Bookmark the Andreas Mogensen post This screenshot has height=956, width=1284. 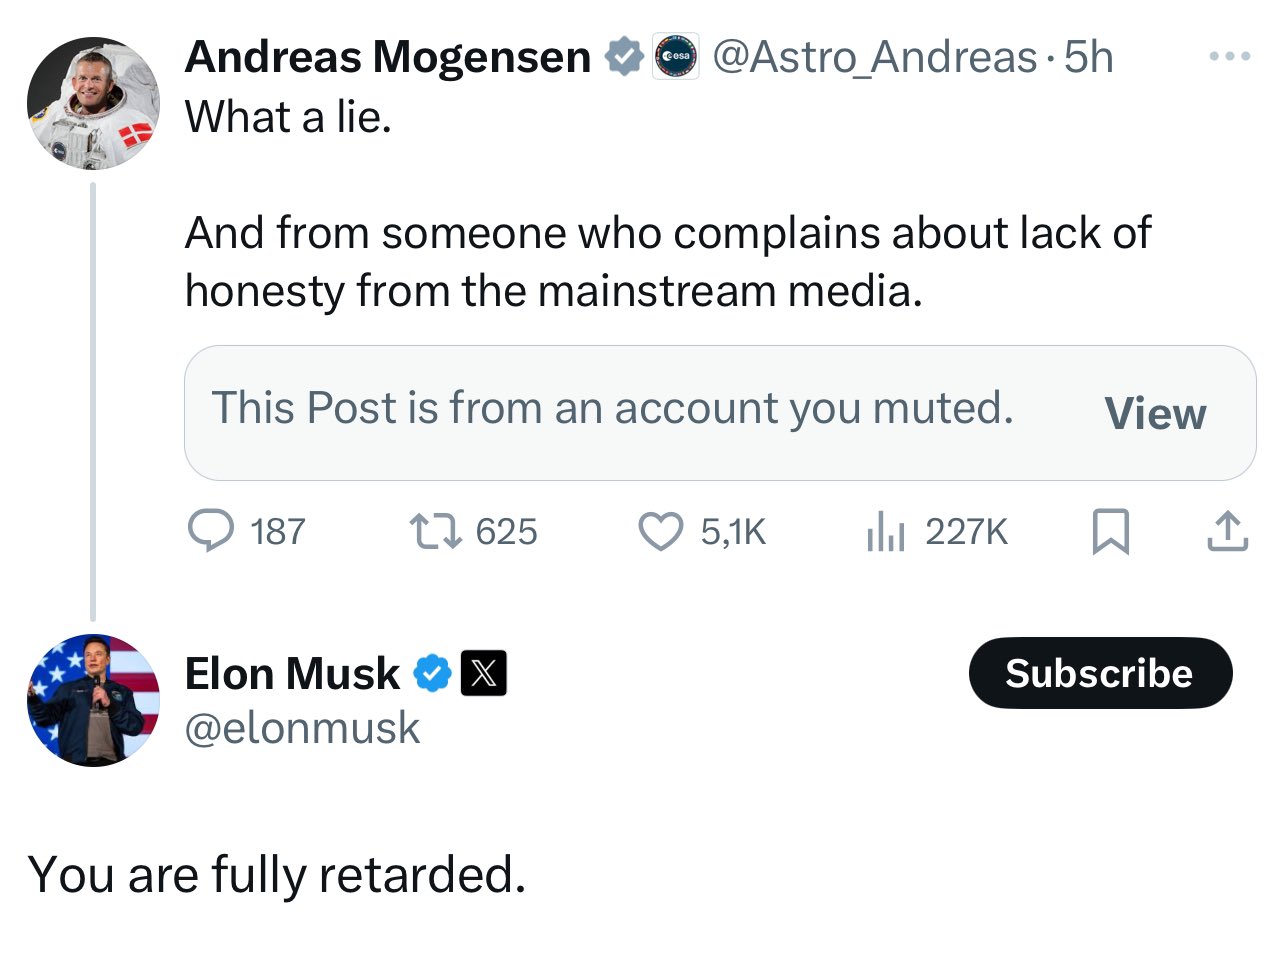click(x=1110, y=531)
